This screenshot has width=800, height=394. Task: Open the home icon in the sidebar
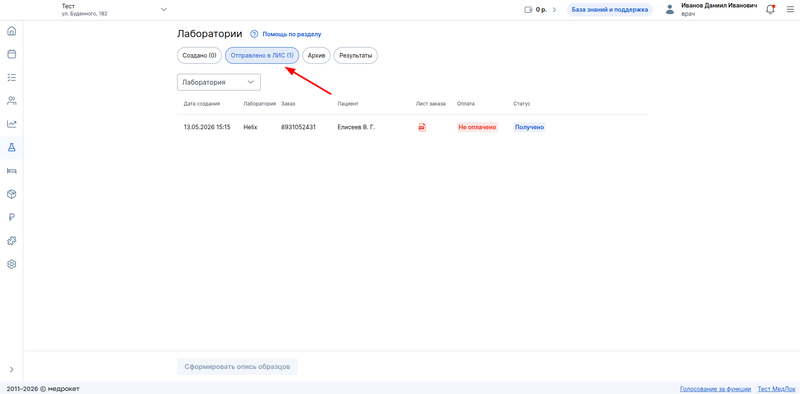point(11,31)
